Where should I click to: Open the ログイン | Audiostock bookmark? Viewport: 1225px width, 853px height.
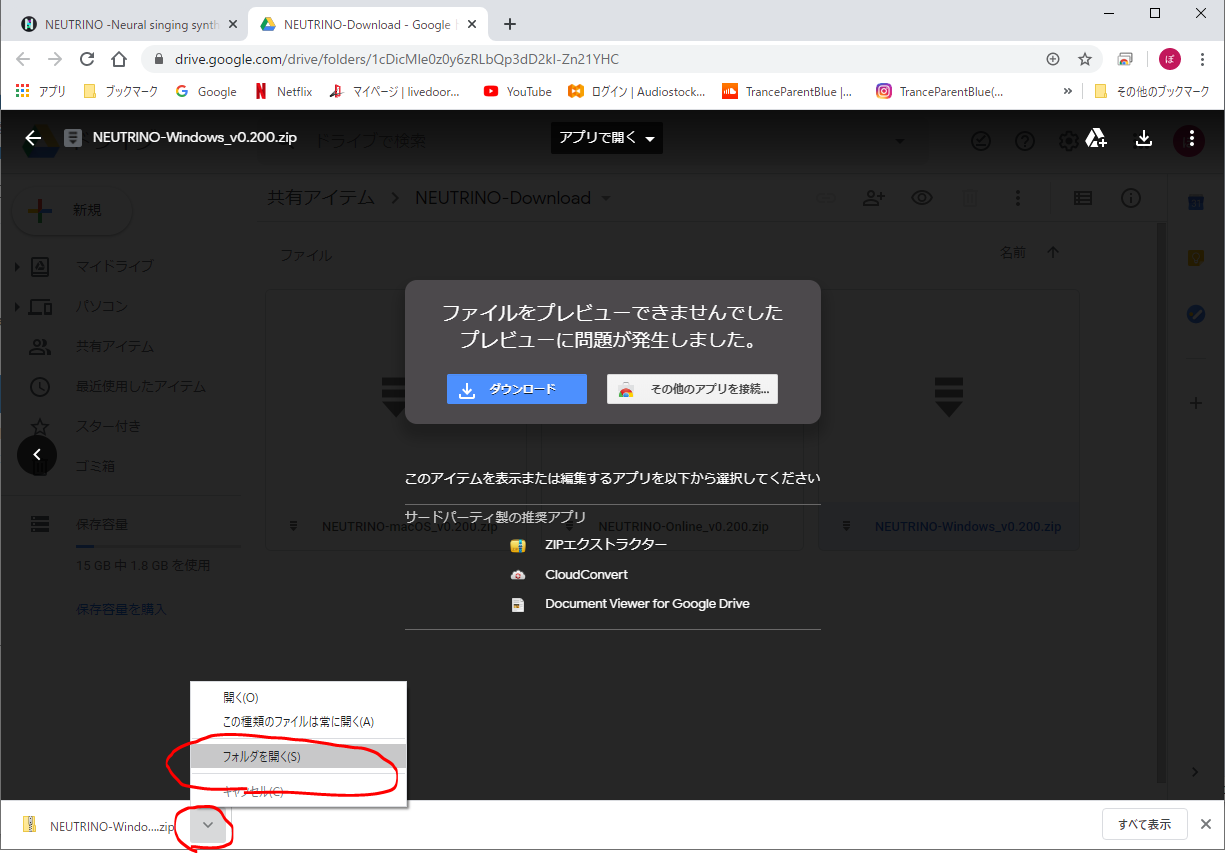tap(637, 91)
